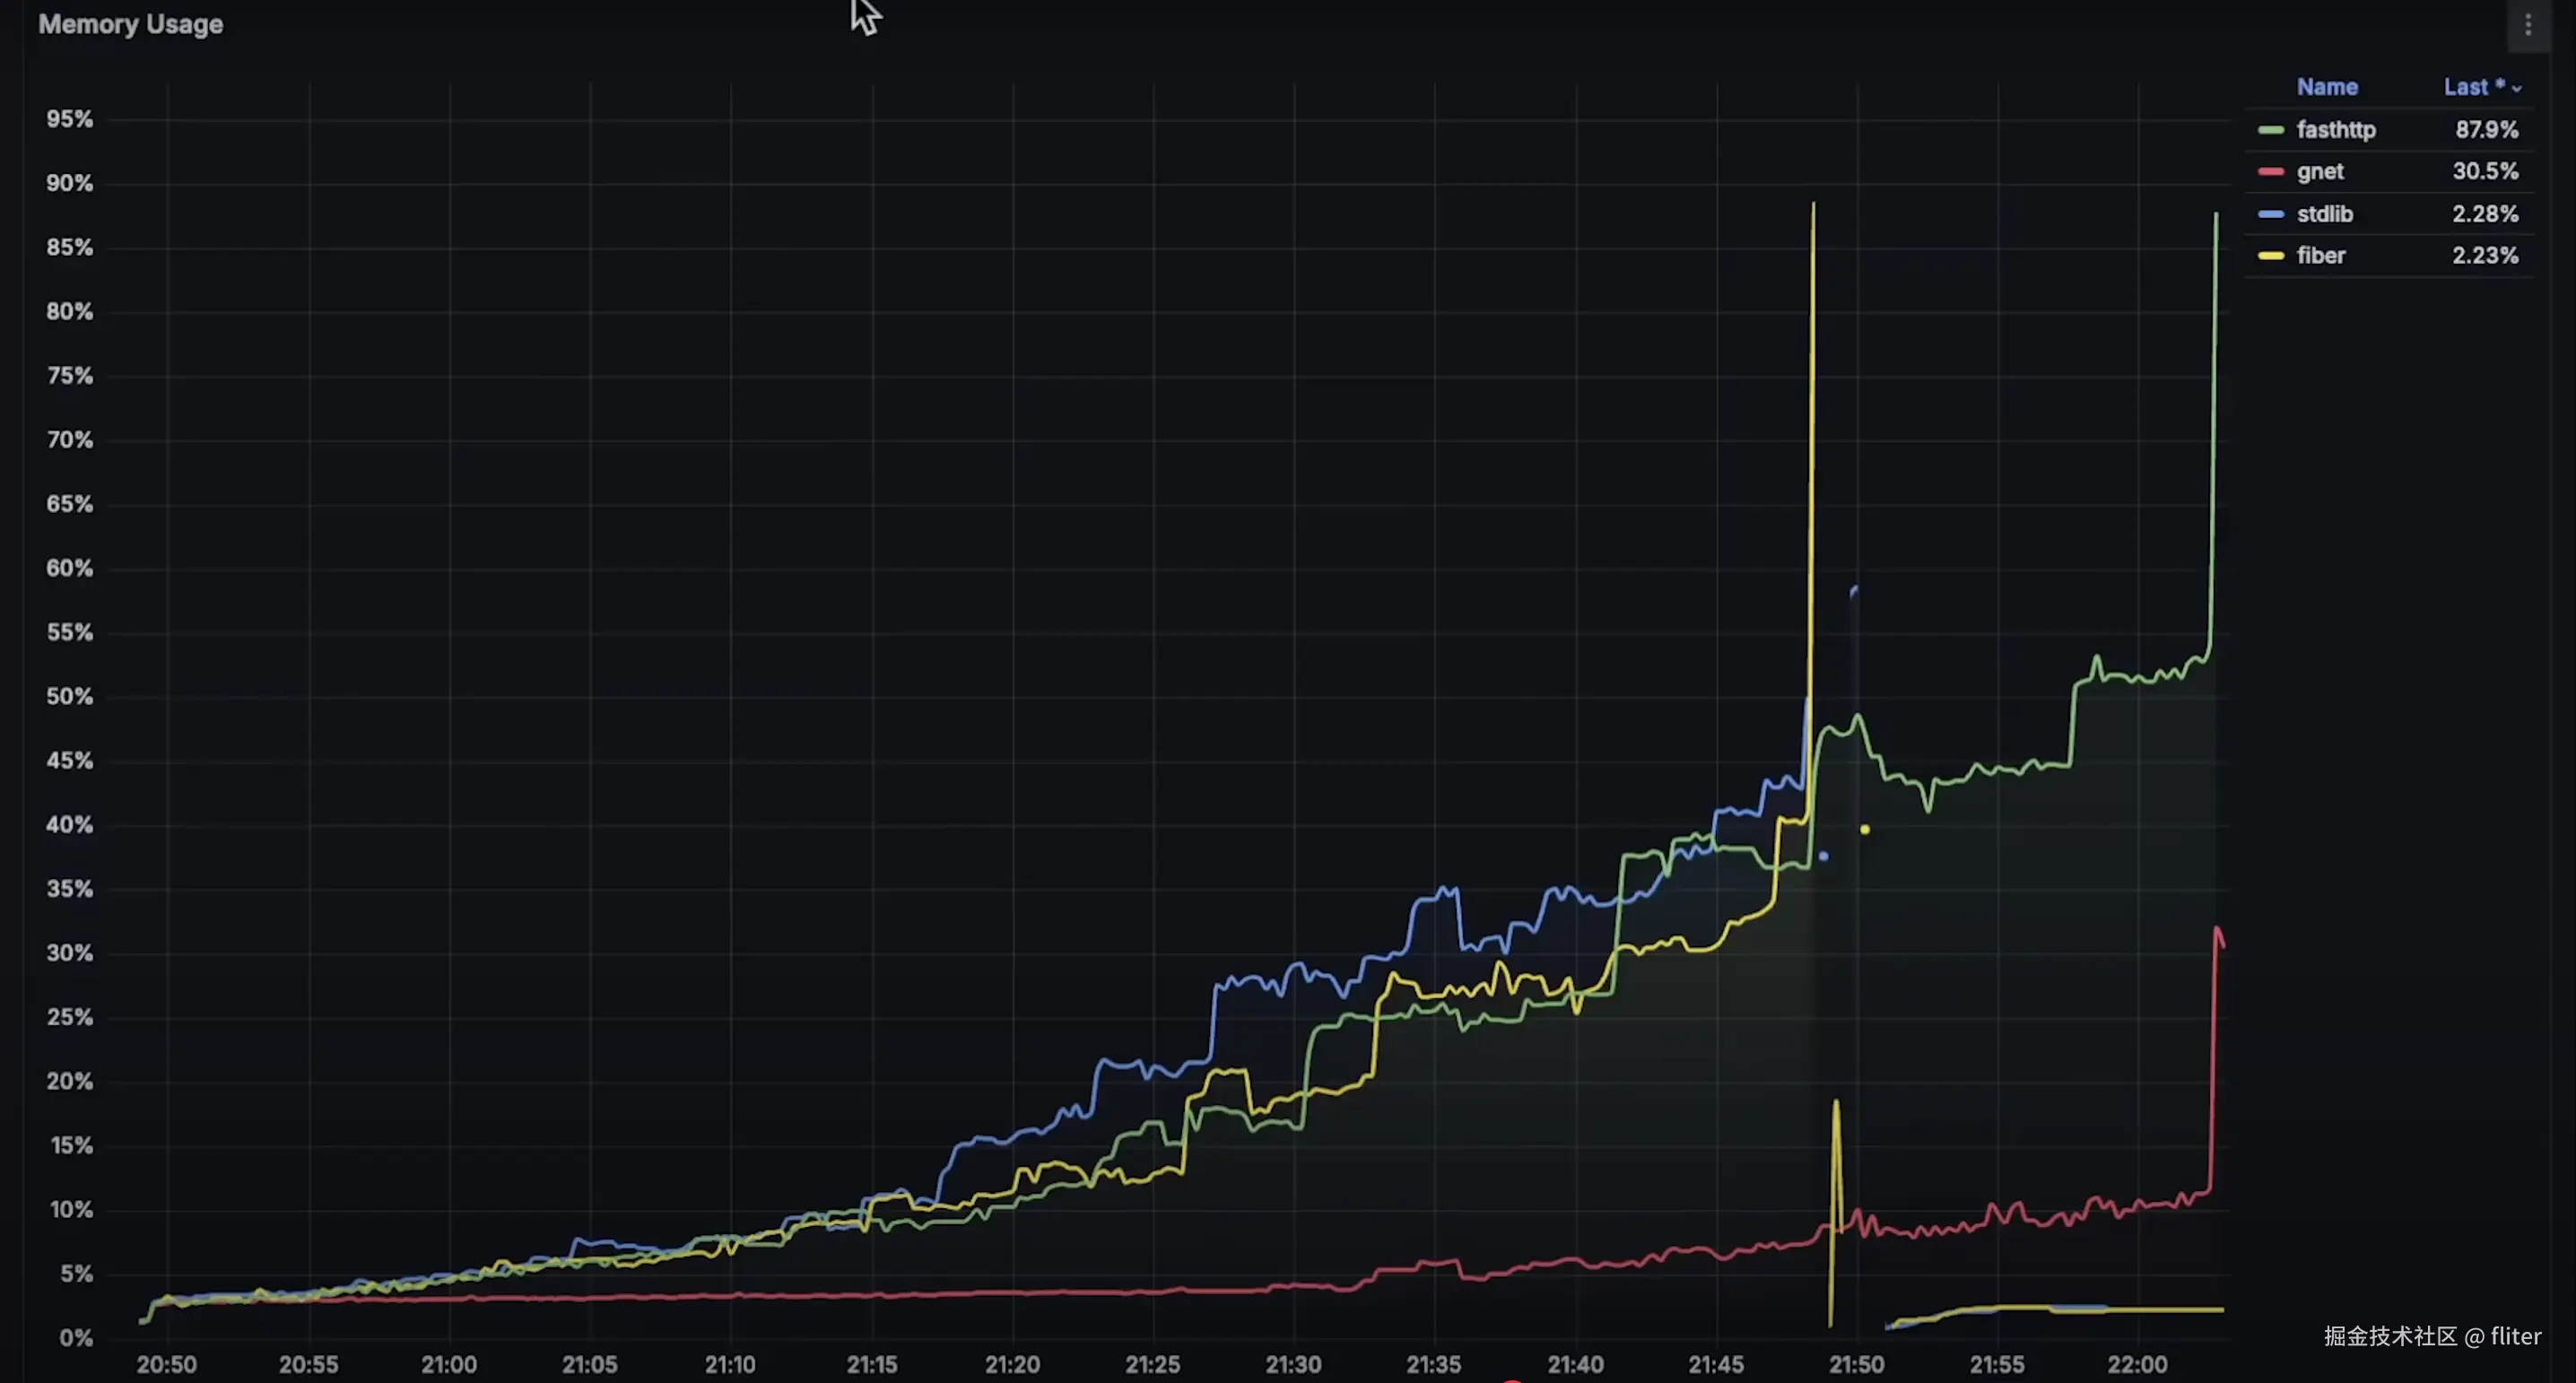Click the fiber yellow series color
This screenshot has width=2576, height=1383.
(x=2270, y=256)
